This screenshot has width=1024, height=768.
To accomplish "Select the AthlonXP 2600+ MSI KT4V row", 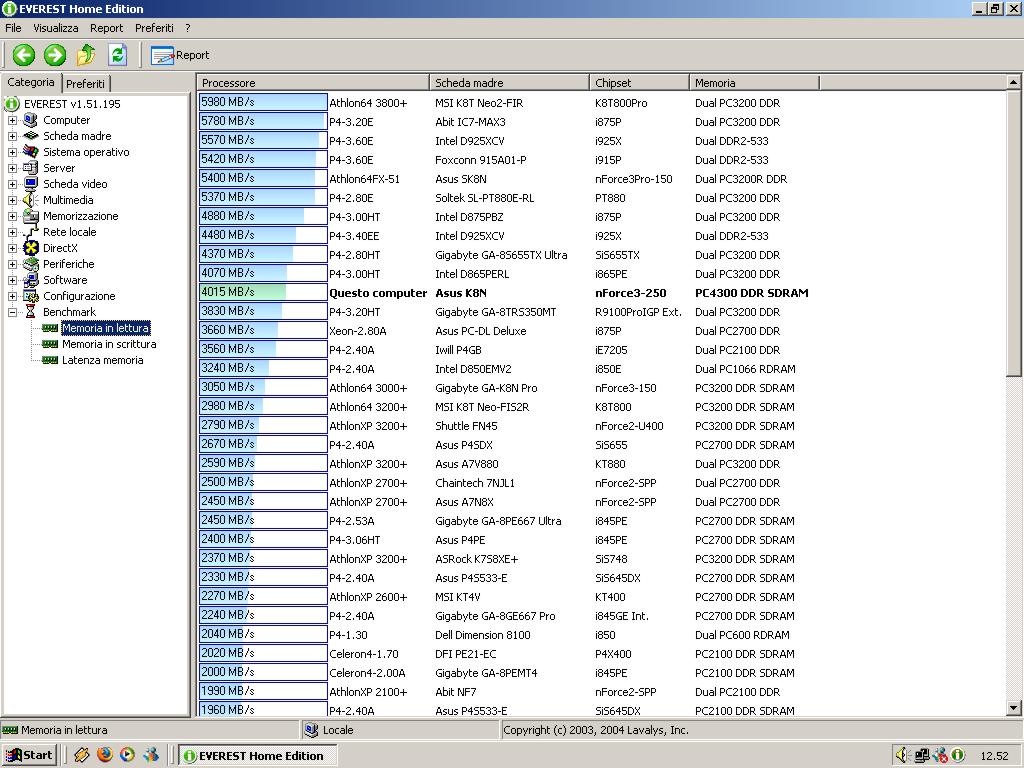I will point(601,597).
